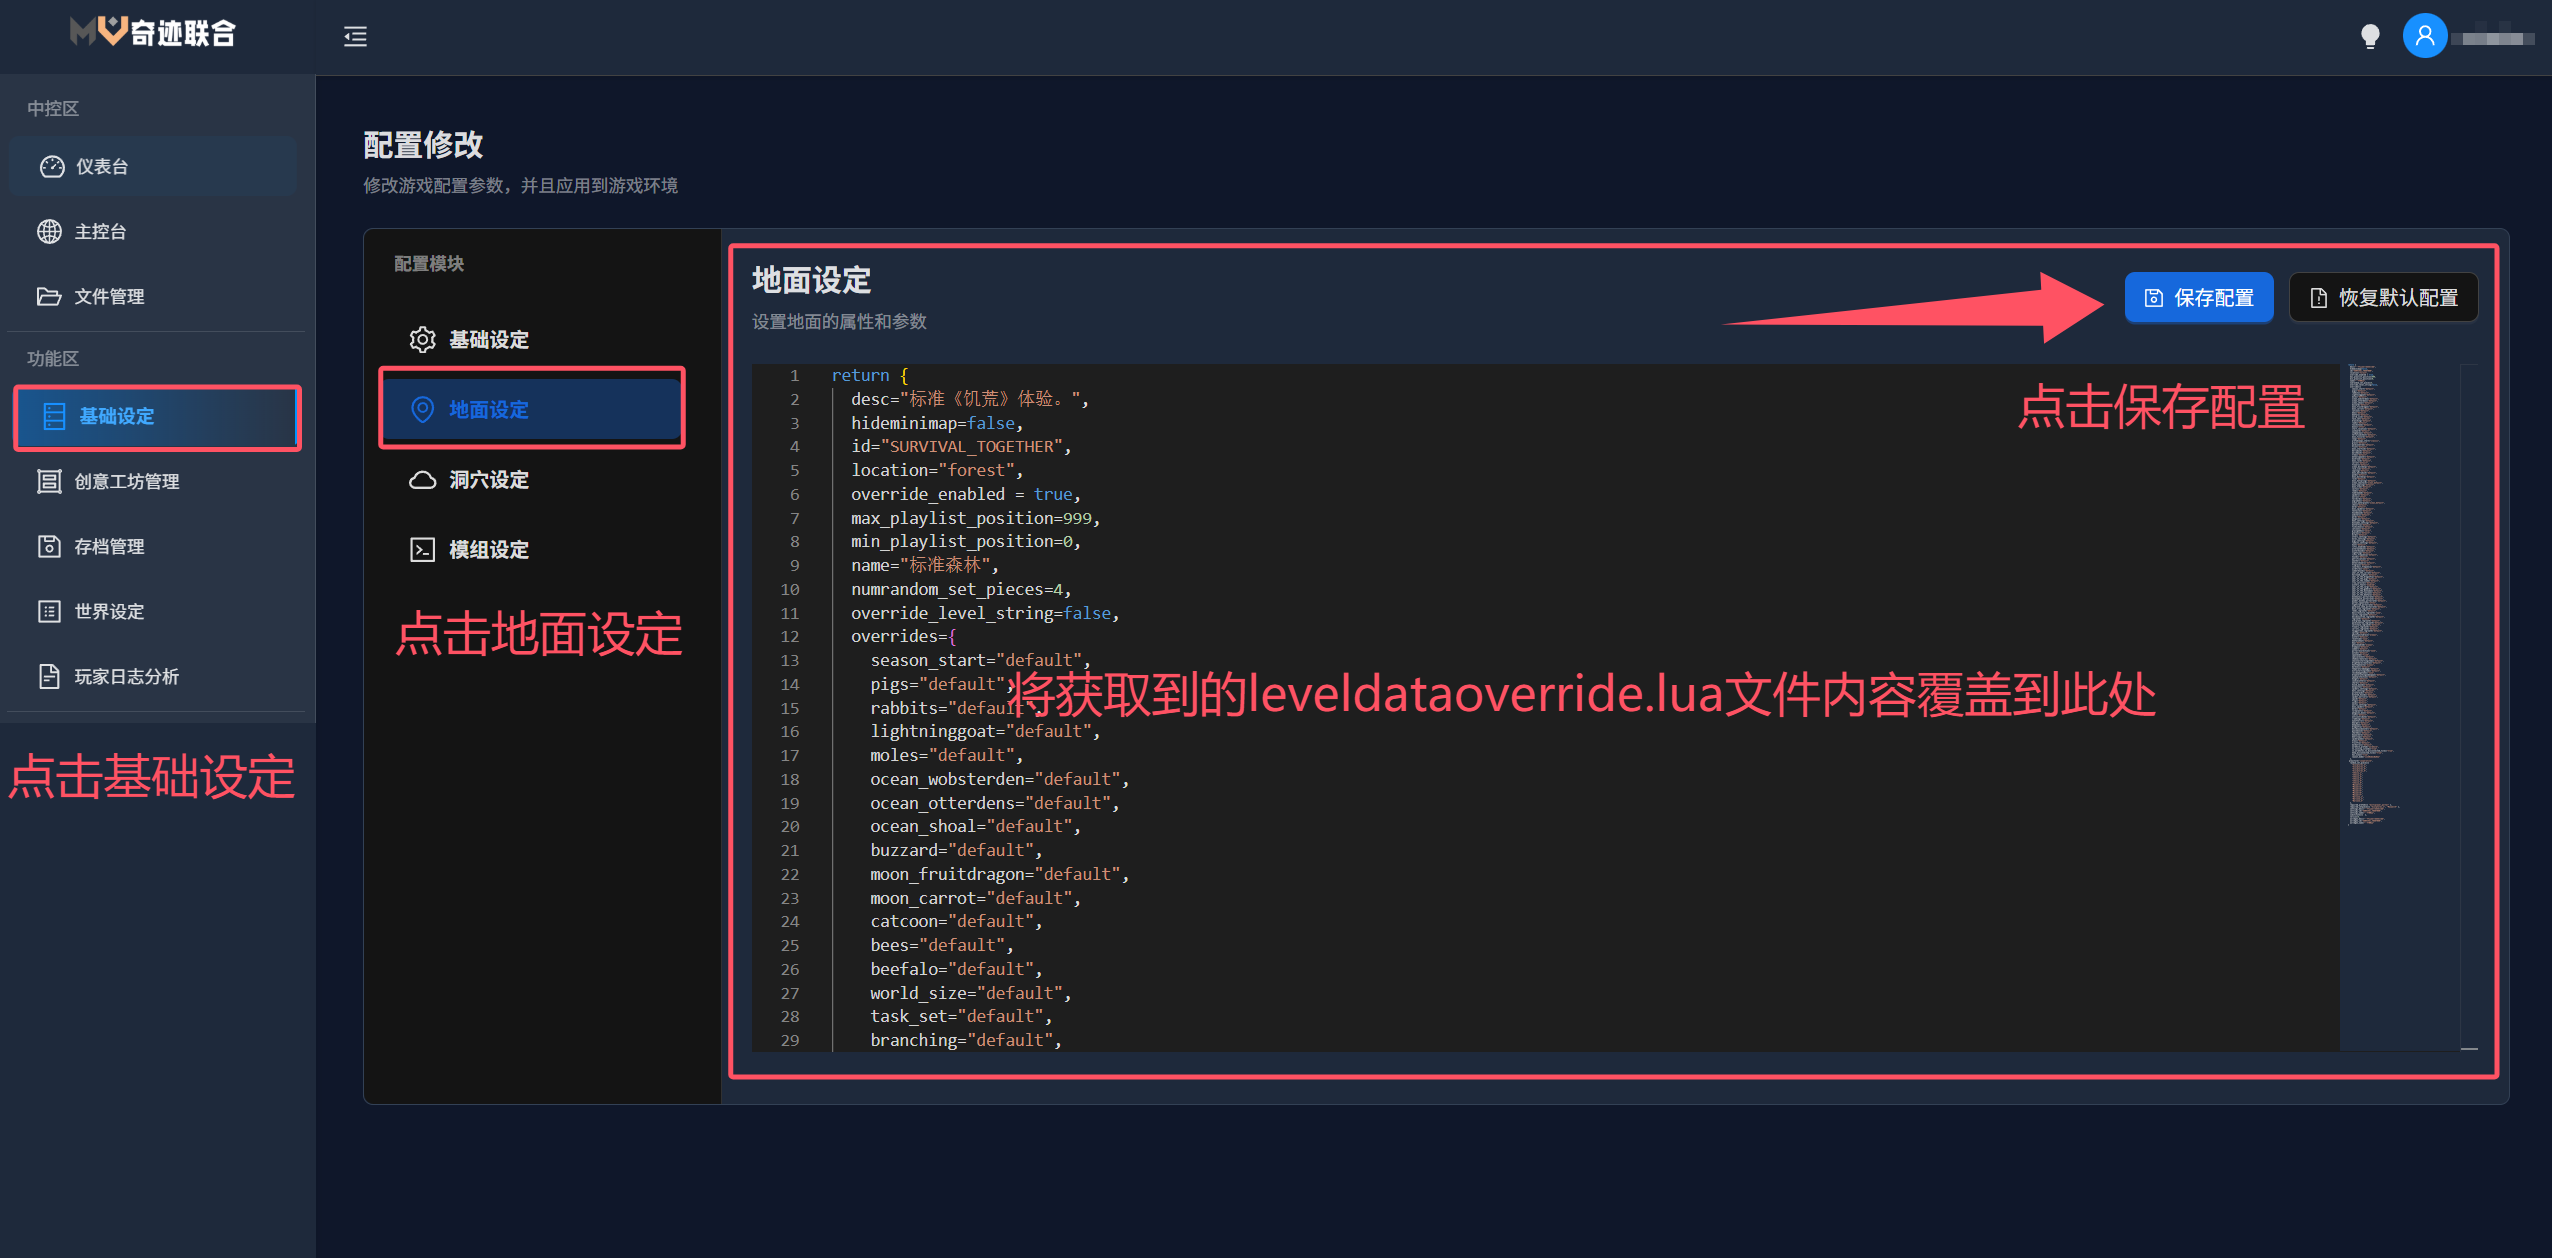The width and height of the screenshot is (2552, 1258).
Task: Switch to 模组设定 terminal module
Action: pyautogui.click(x=488, y=550)
